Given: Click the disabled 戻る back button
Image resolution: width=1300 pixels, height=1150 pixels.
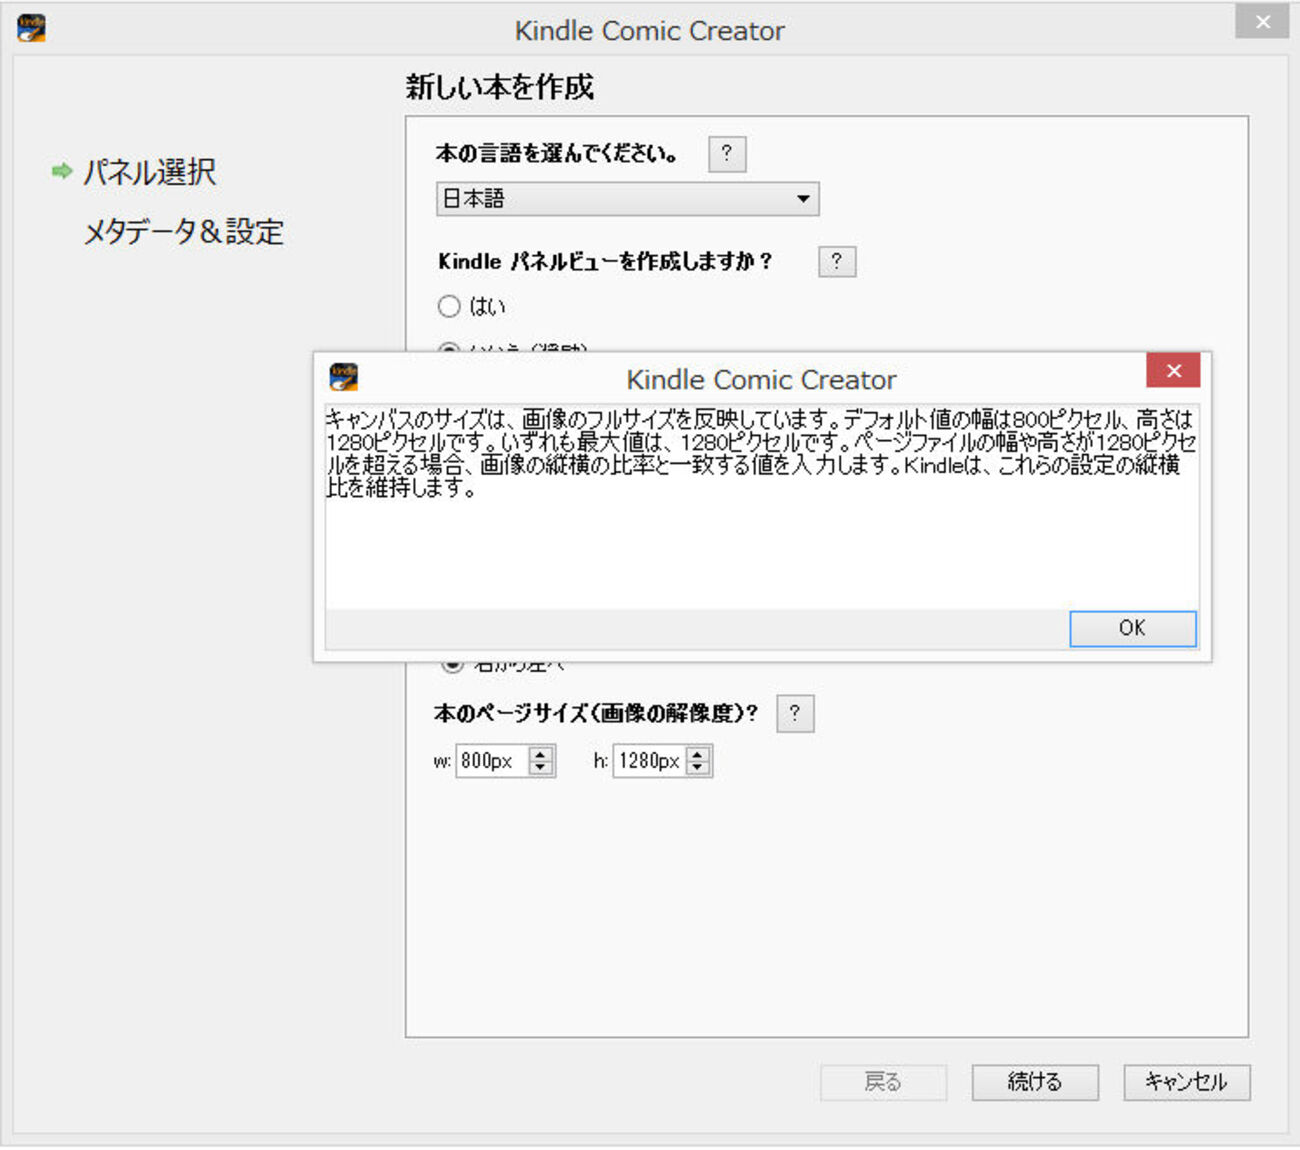Looking at the screenshot, I should pos(883,1082).
